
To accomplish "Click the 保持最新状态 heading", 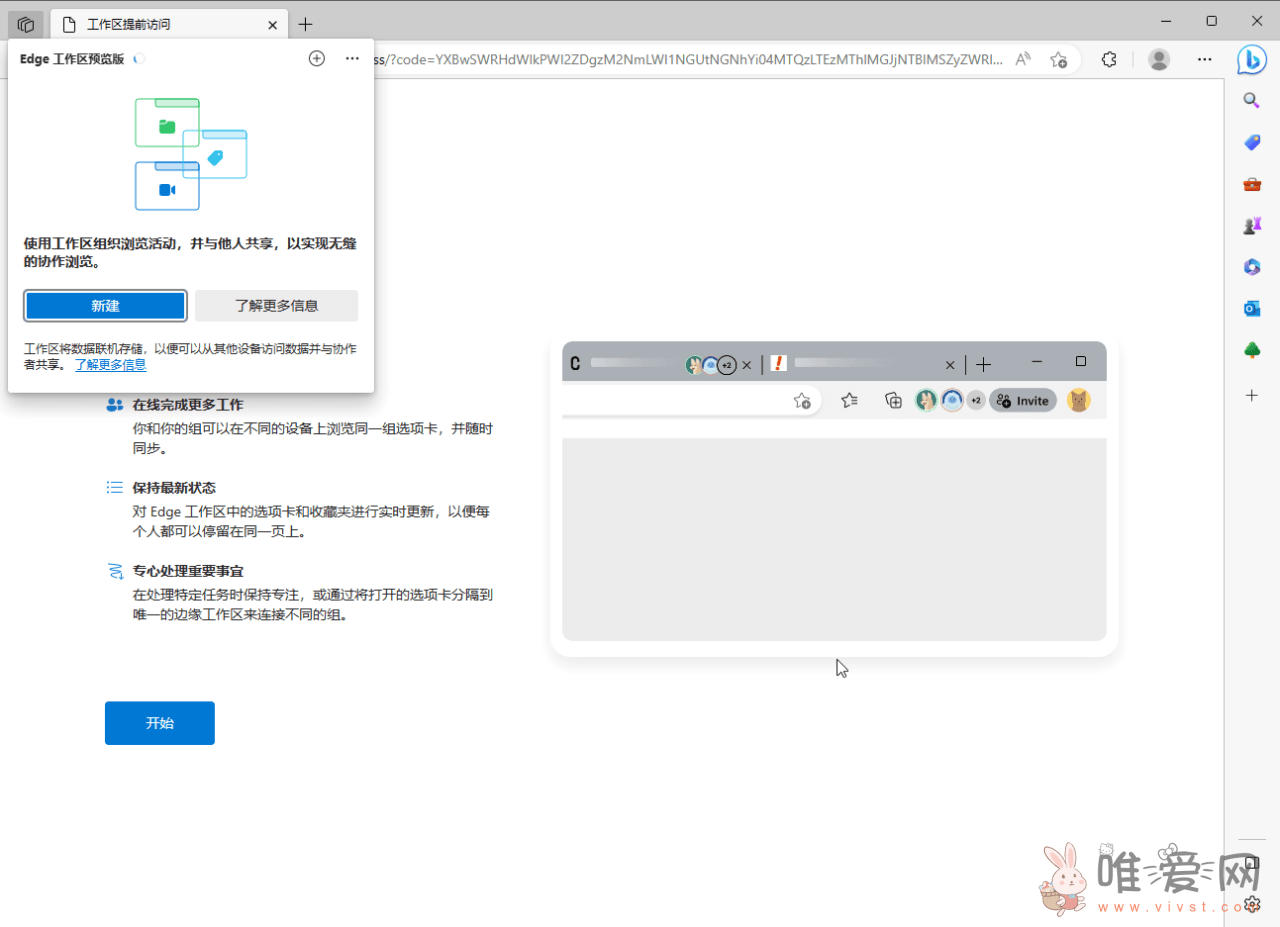I will click(x=174, y=488).
